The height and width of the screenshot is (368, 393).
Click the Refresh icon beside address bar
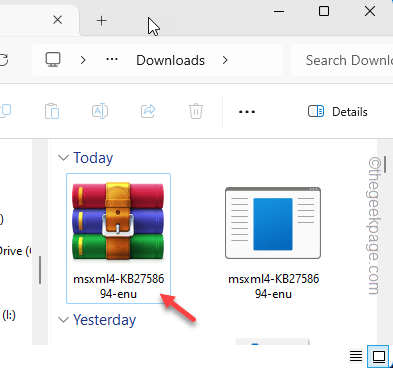click(4, 60)
